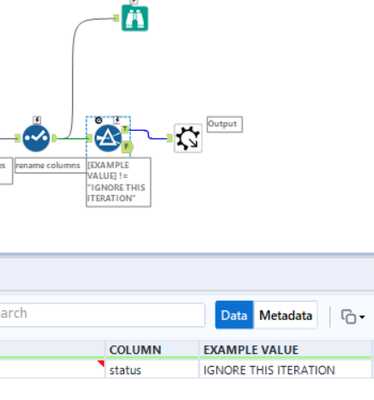Click the Filter tool input anchor
Screen dimensions: 374x400
89,138
